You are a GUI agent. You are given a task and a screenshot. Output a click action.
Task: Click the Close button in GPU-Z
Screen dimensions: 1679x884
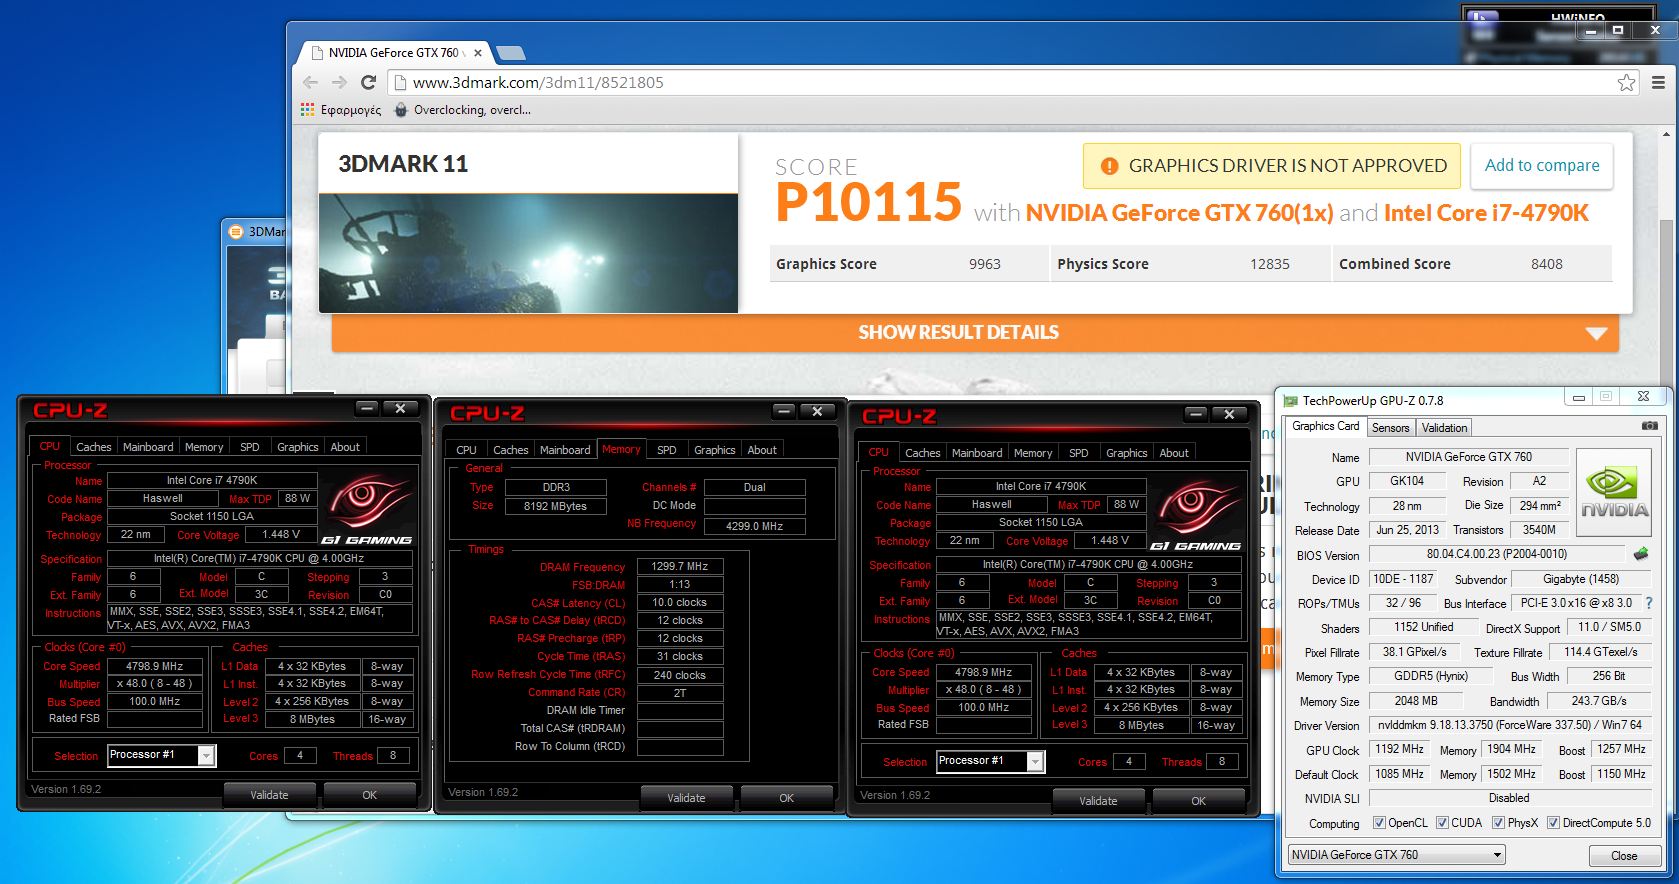1624,856
